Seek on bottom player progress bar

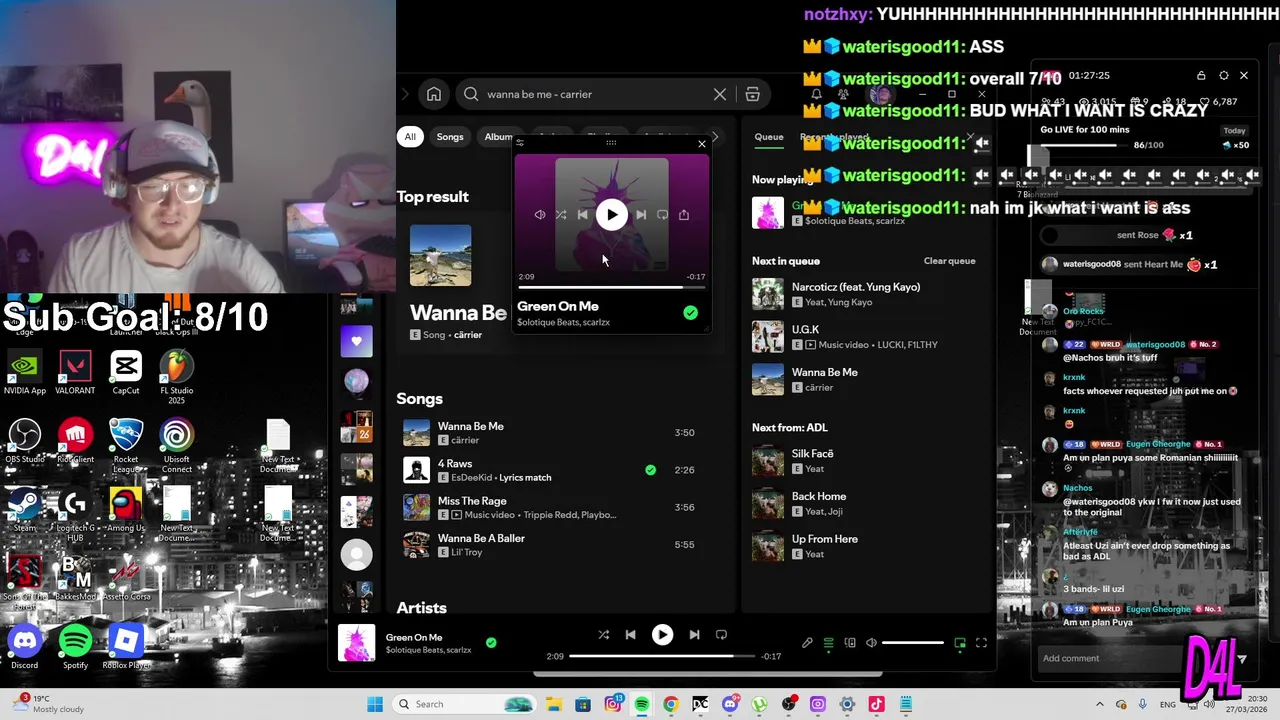point(662,656)
